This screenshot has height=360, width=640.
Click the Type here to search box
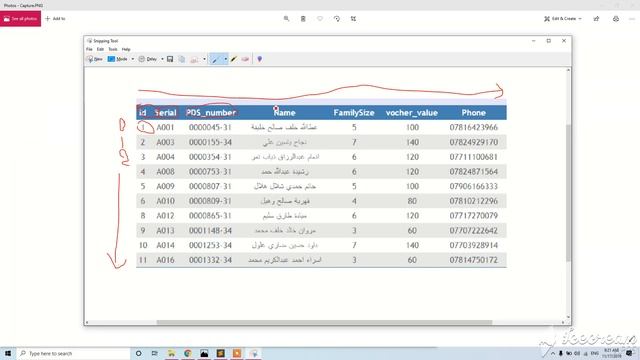pos(73,353)
